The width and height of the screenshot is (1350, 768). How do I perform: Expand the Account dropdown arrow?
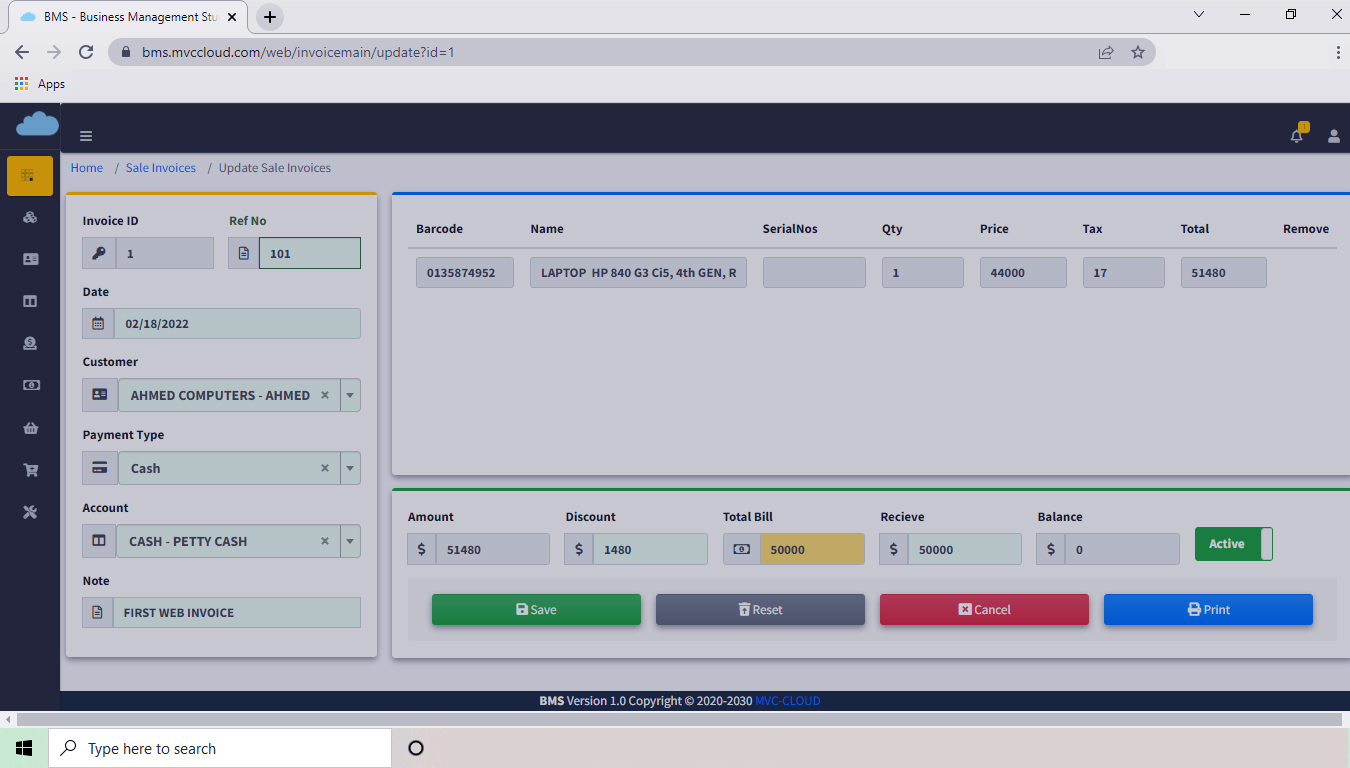coord(350,541)
